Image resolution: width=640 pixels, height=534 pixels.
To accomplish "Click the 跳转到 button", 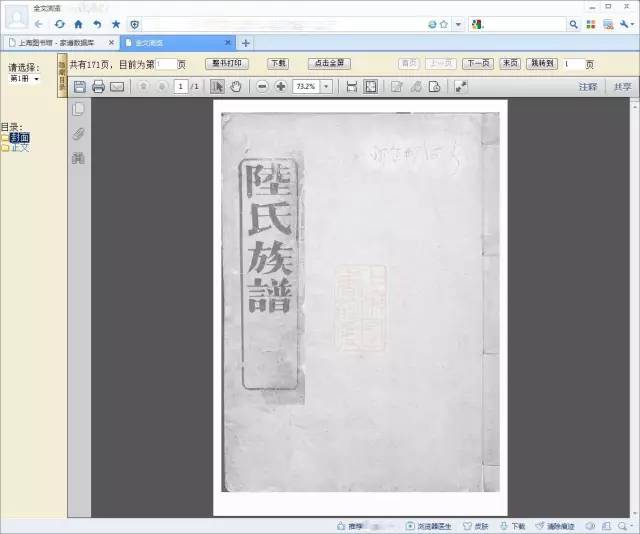I will click(x=542, y=64).
